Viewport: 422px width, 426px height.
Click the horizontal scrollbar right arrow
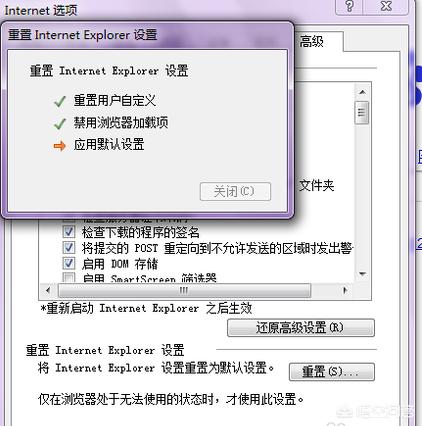pos(345,290)
